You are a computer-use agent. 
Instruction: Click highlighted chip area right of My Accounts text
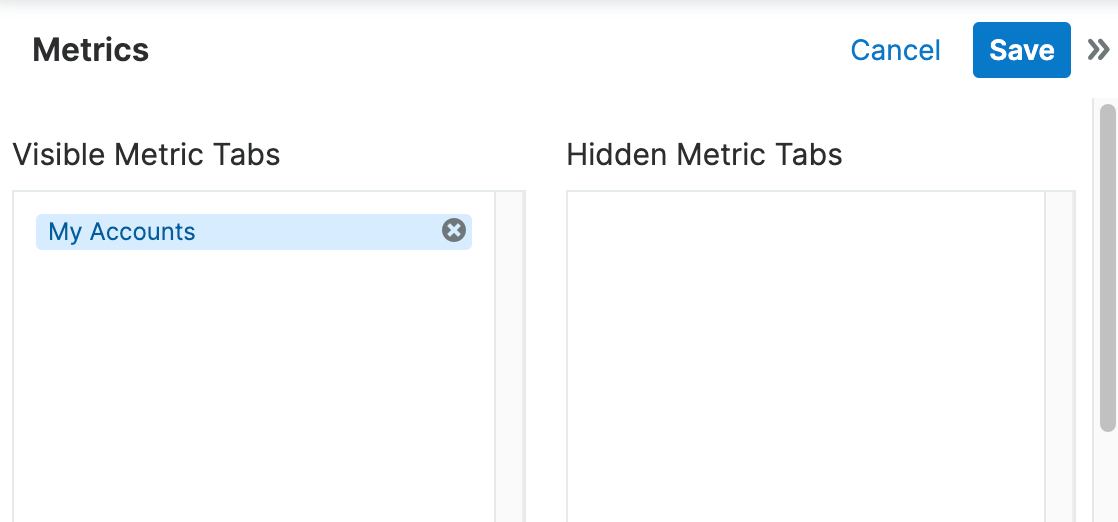coord(320,232)
